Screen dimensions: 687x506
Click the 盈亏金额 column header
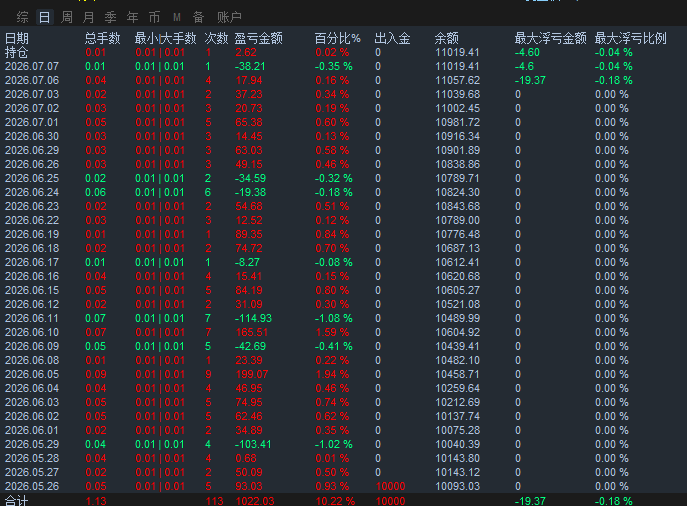(x=259, y=38)
